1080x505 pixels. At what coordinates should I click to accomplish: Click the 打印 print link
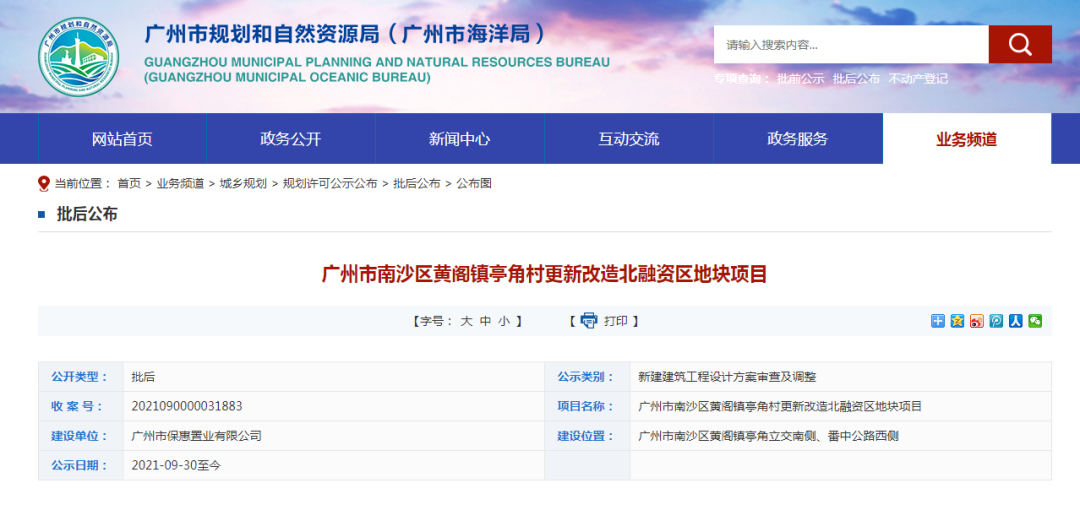point(616,321)
